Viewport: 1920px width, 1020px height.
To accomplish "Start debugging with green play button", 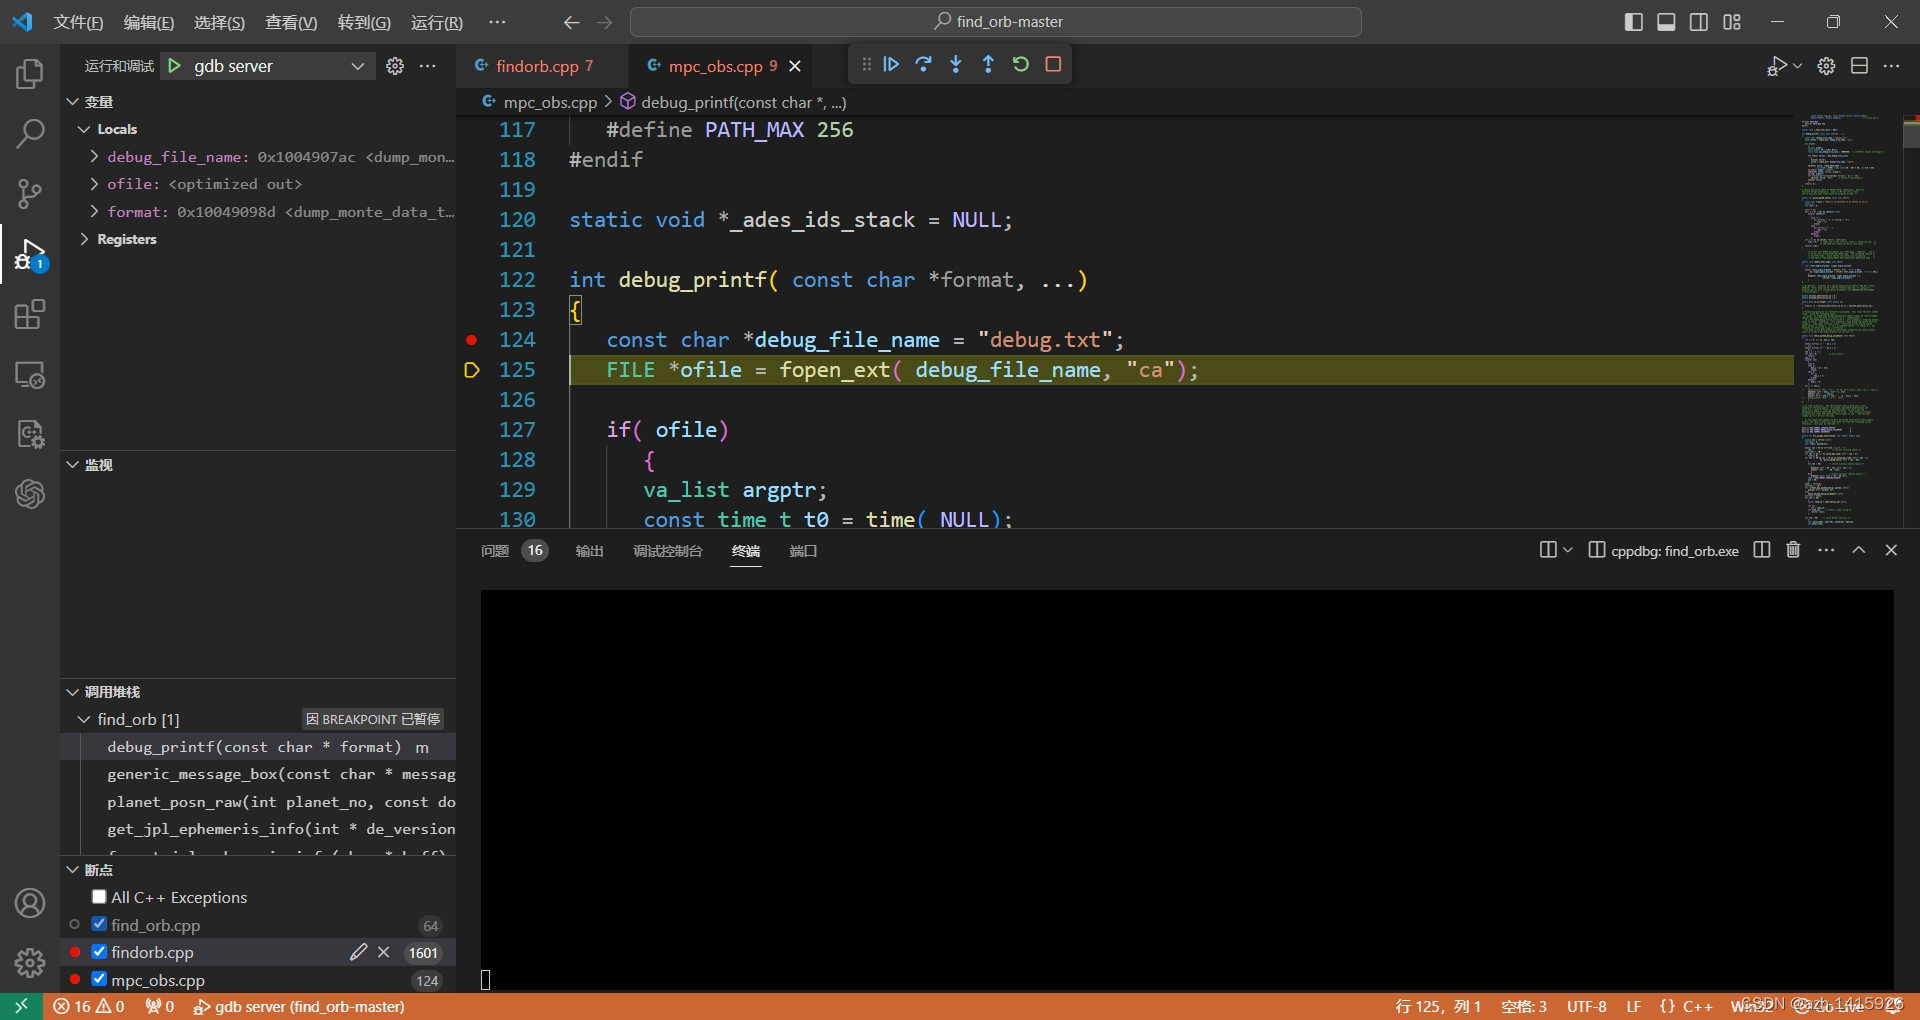I will point(175,66).
